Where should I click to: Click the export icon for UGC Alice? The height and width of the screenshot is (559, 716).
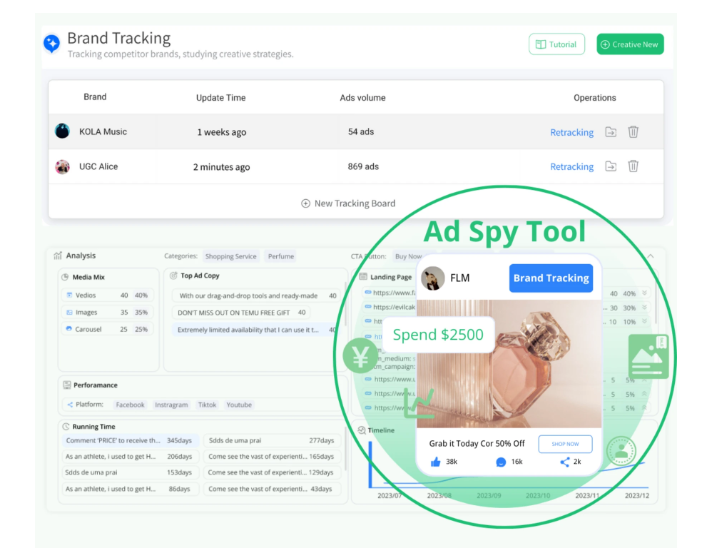point(611,167)
